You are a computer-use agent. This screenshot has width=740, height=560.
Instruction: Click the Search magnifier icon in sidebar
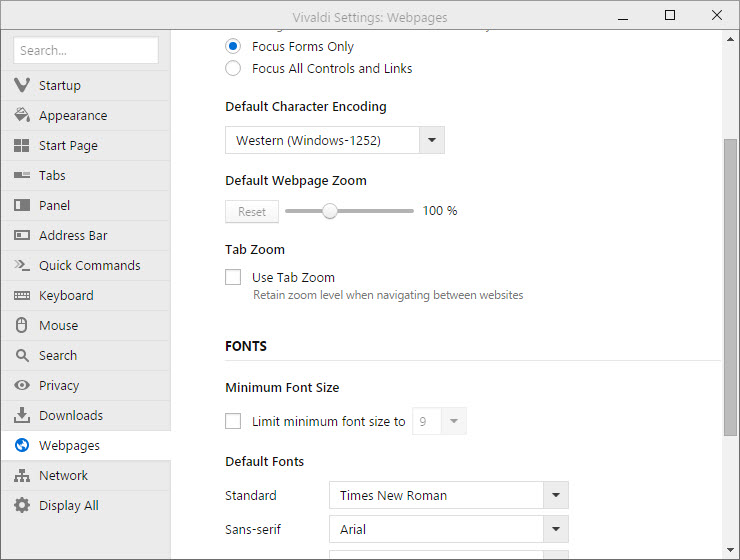(22, 355)
